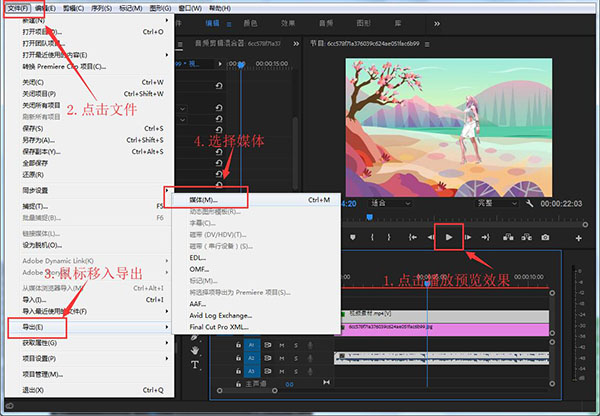Click the Effect Controls playhead marker

point(241,65)
